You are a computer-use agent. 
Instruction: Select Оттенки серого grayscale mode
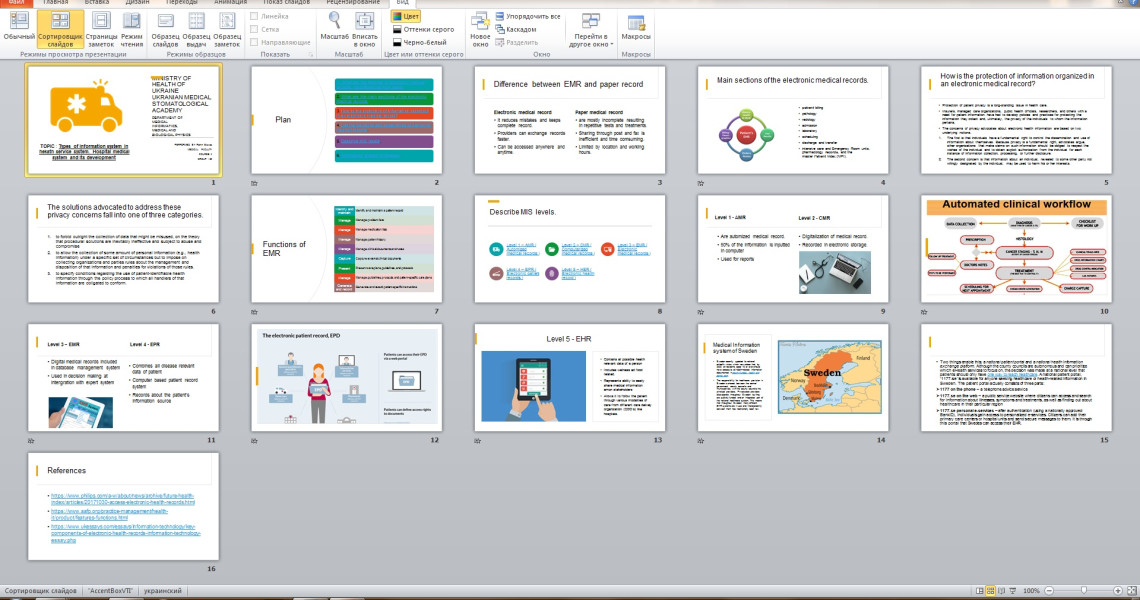(423, 29)
